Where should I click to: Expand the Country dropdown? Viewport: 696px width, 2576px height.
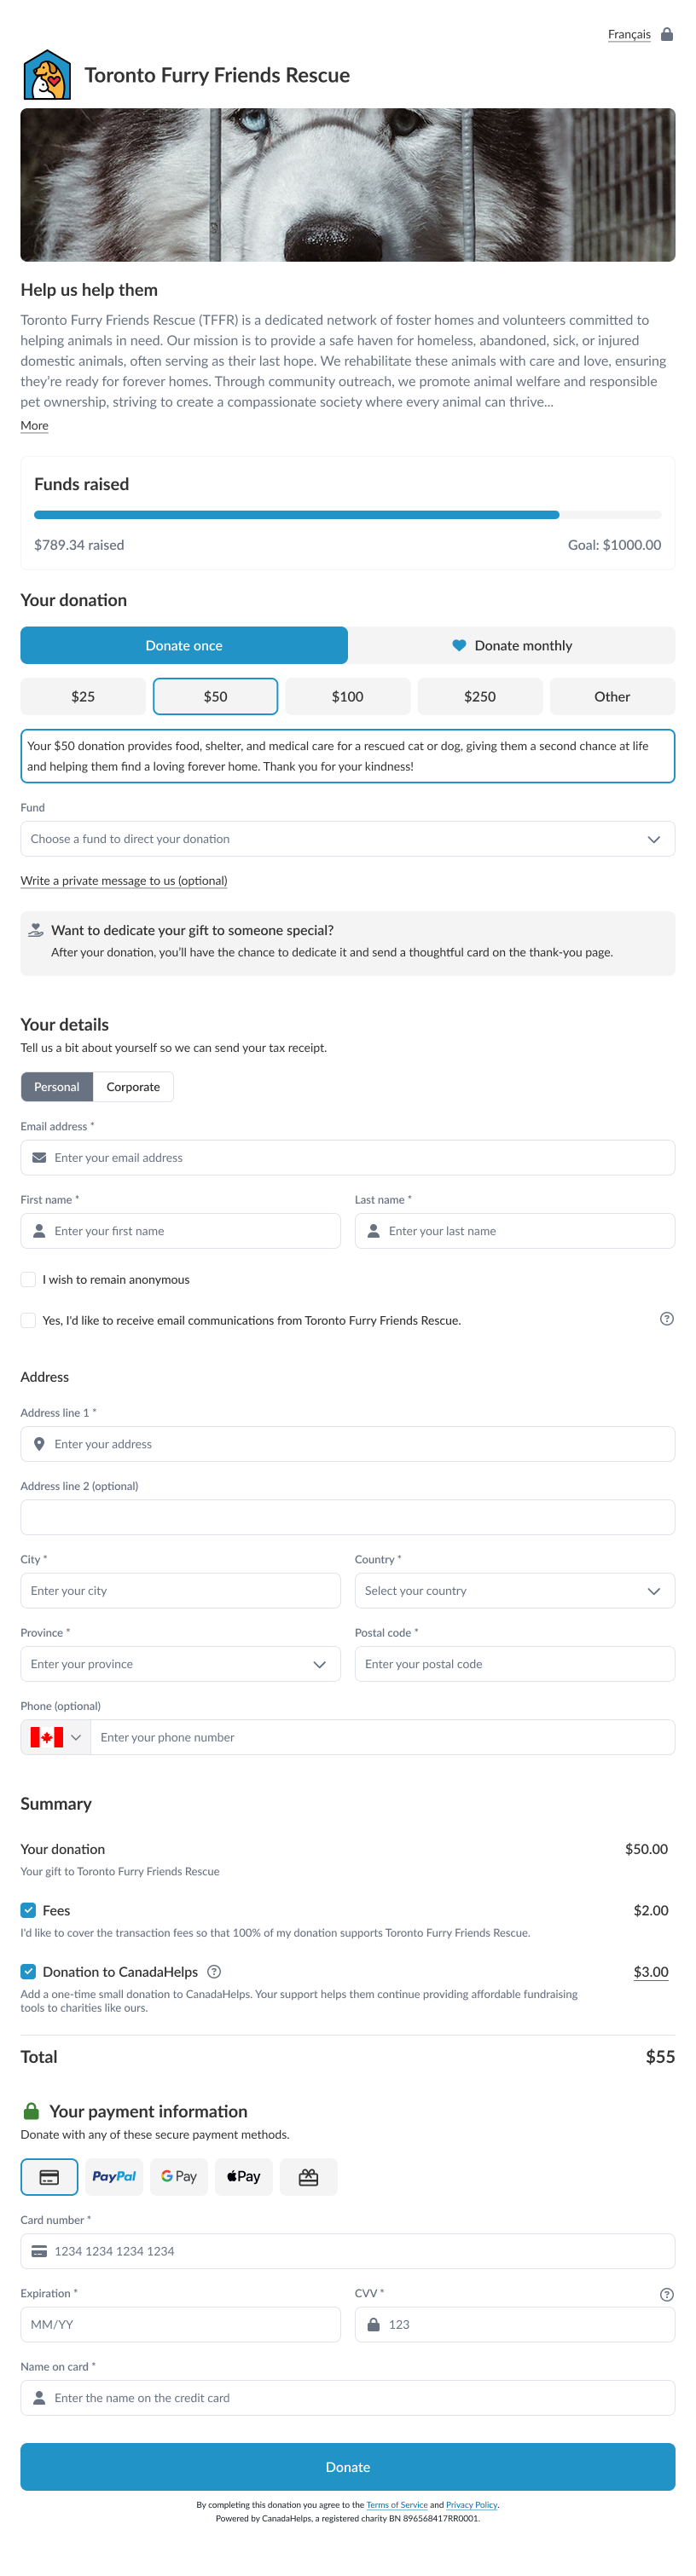pos(514,1591)
